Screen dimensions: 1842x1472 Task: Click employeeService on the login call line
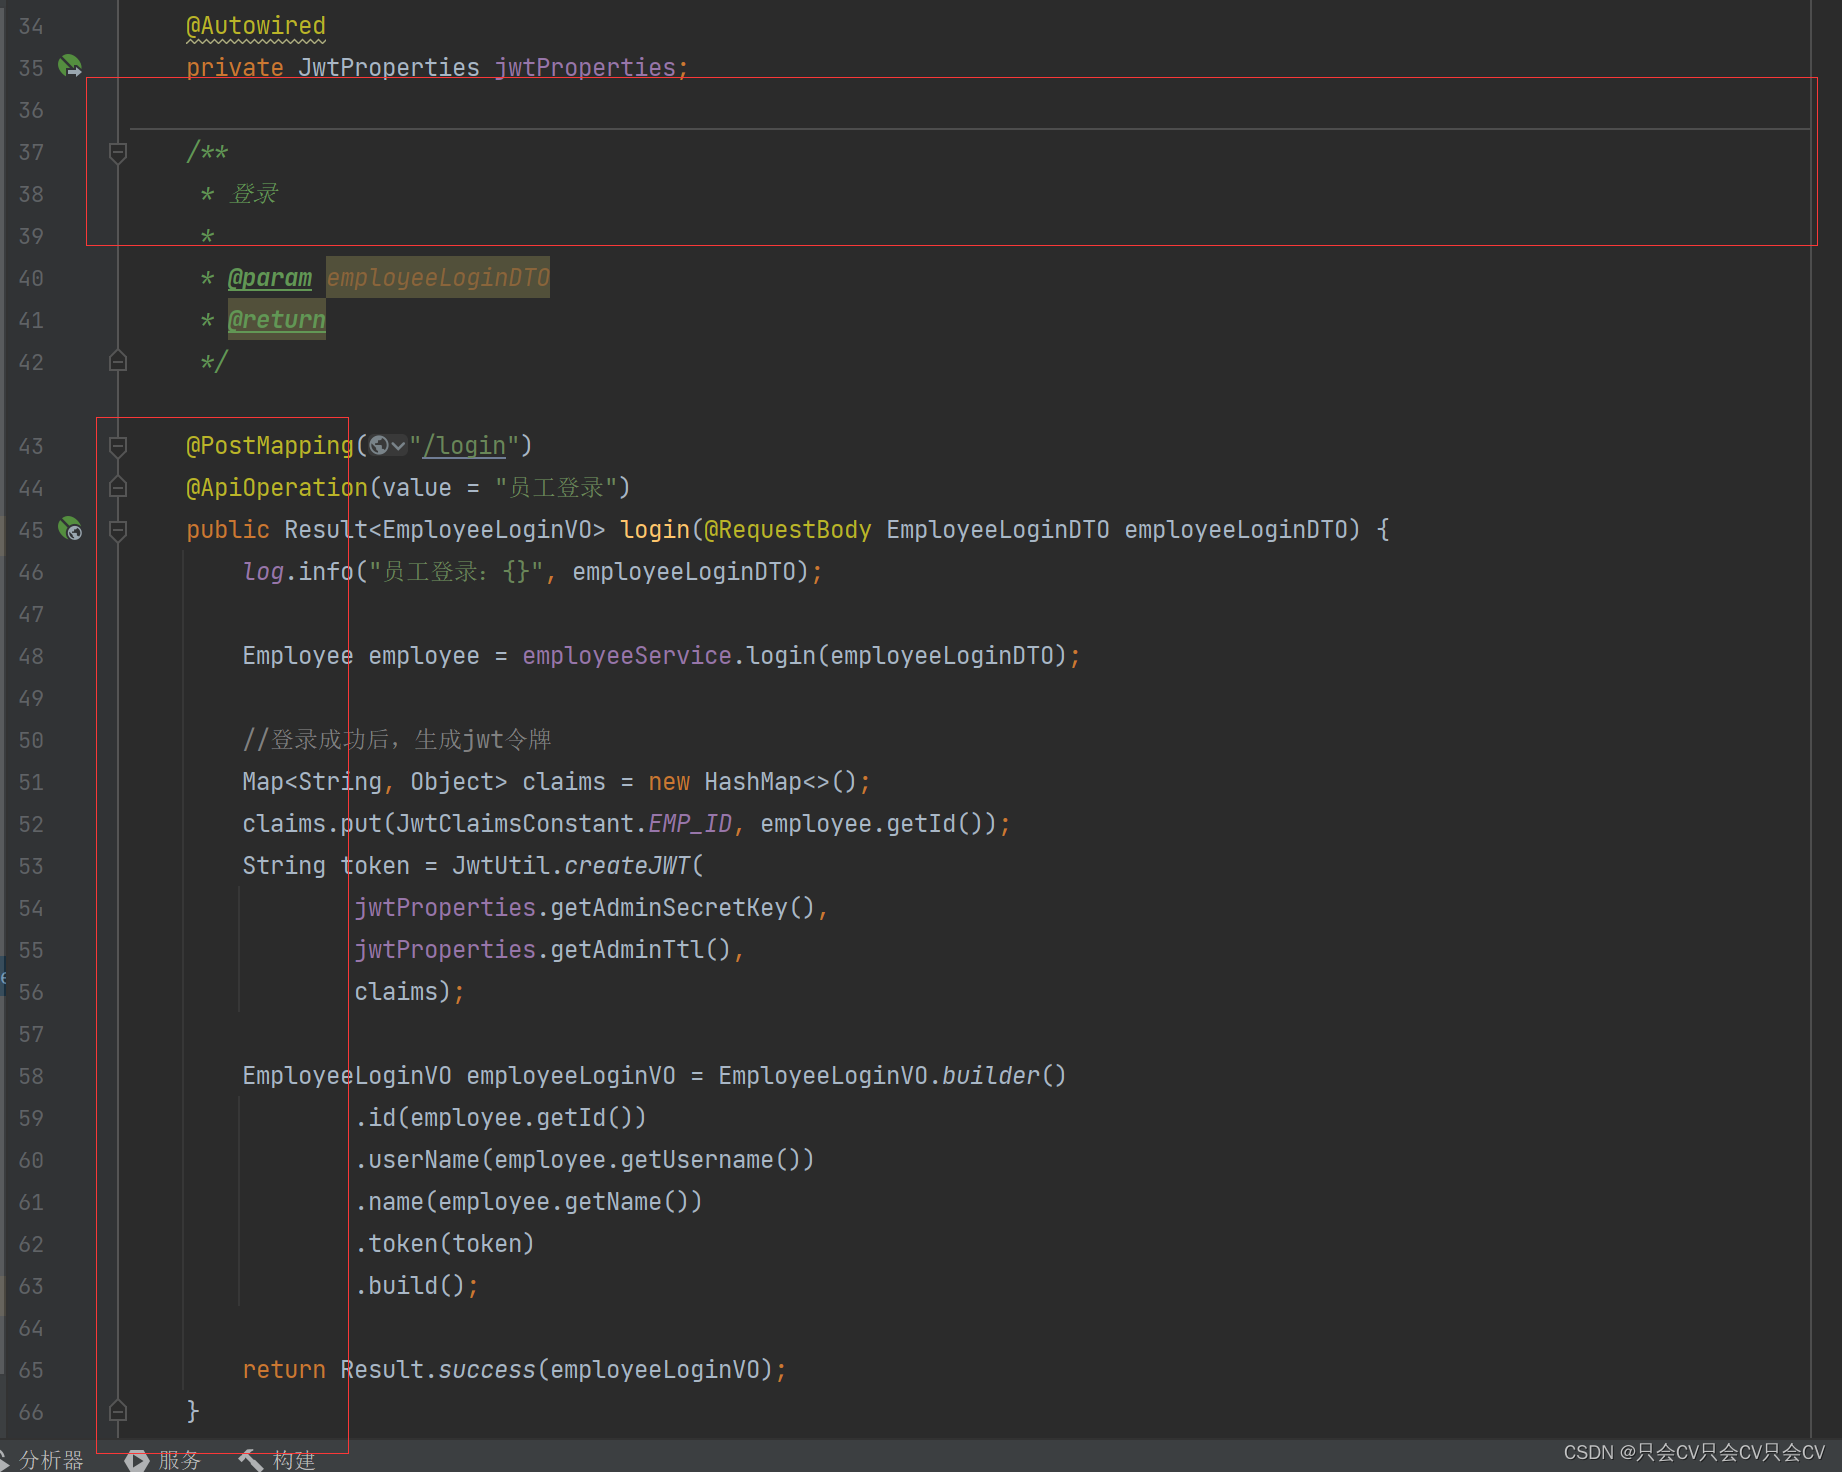coord(627,656)
